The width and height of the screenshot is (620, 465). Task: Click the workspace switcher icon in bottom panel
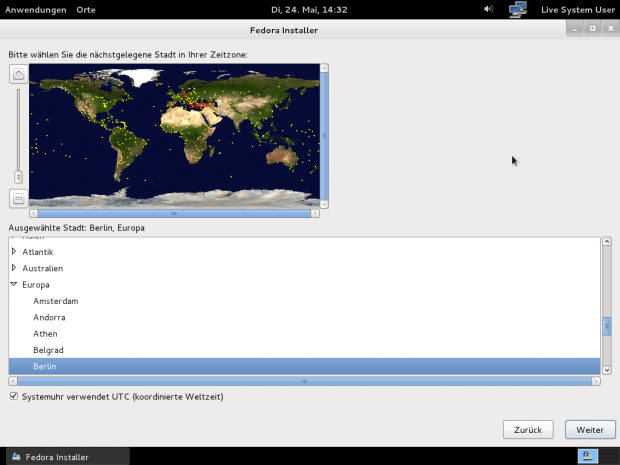(x=587, y=457)
